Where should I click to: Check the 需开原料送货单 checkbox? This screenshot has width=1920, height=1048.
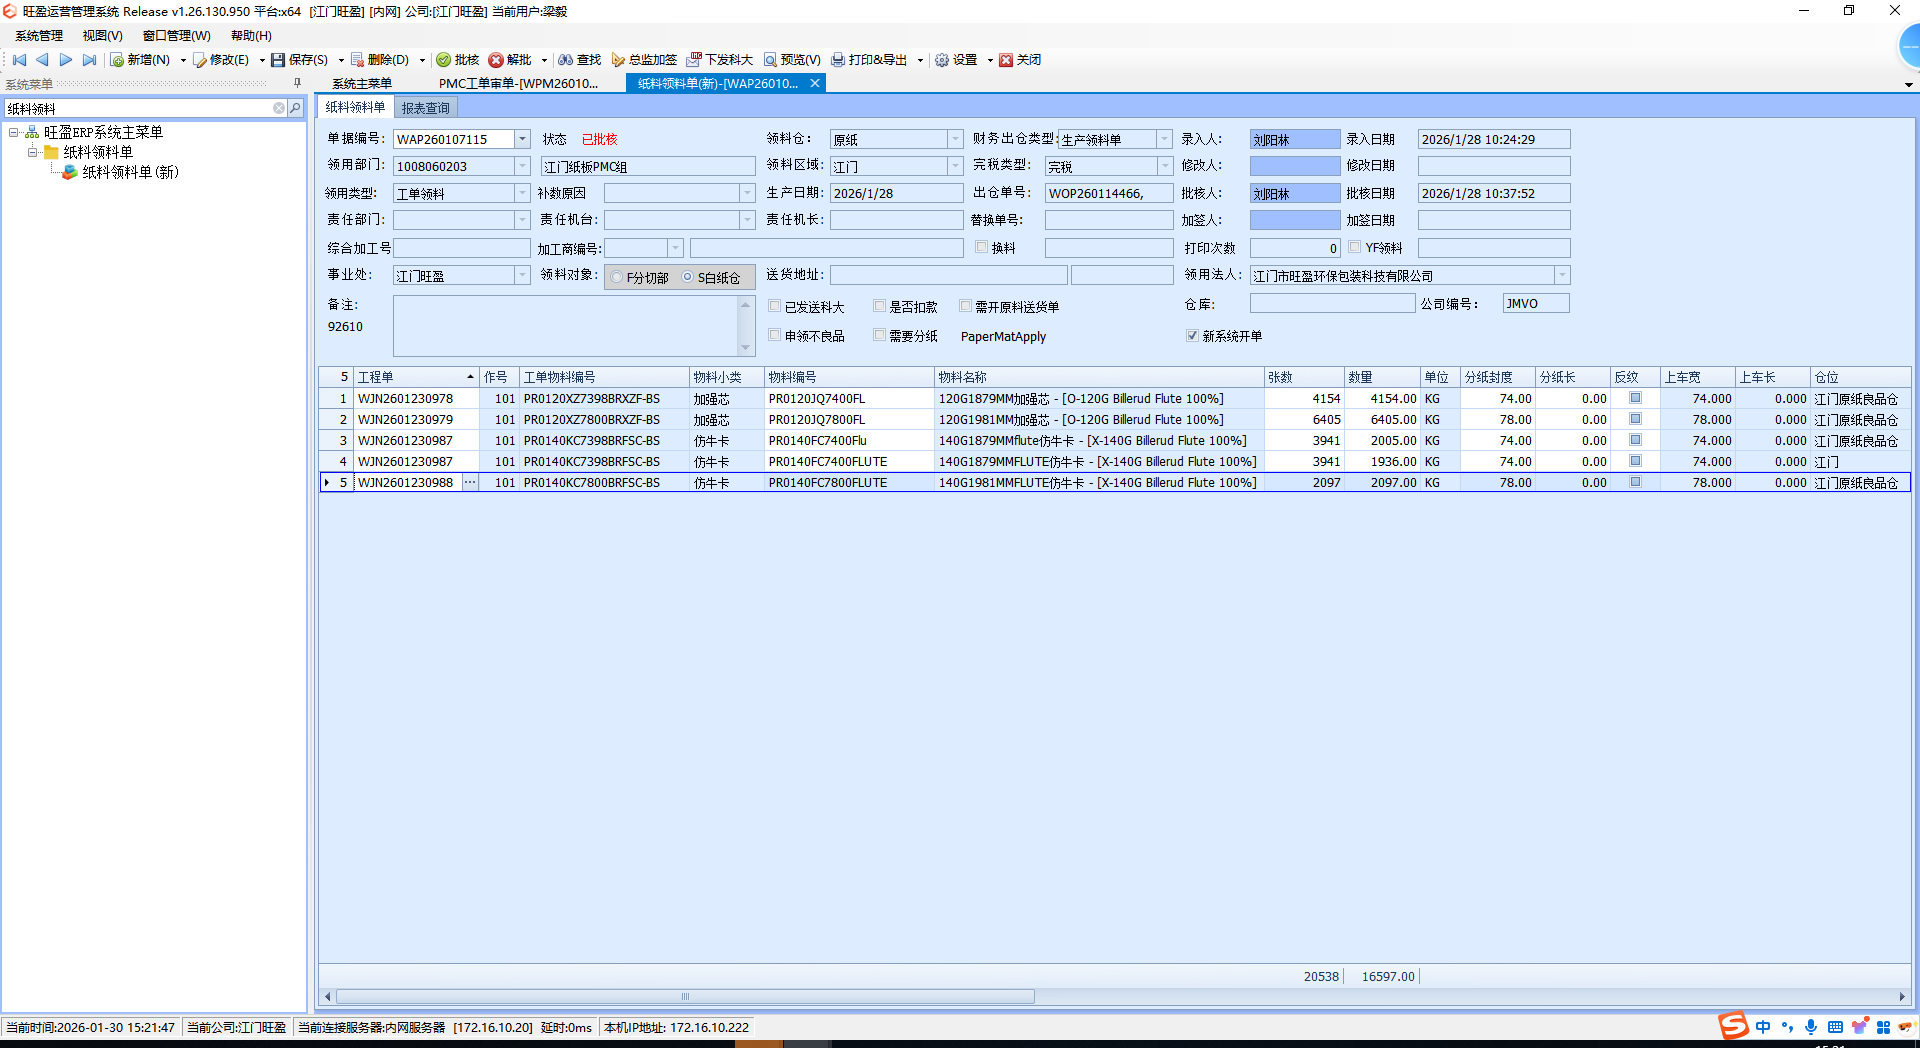(x=965, y=306)
